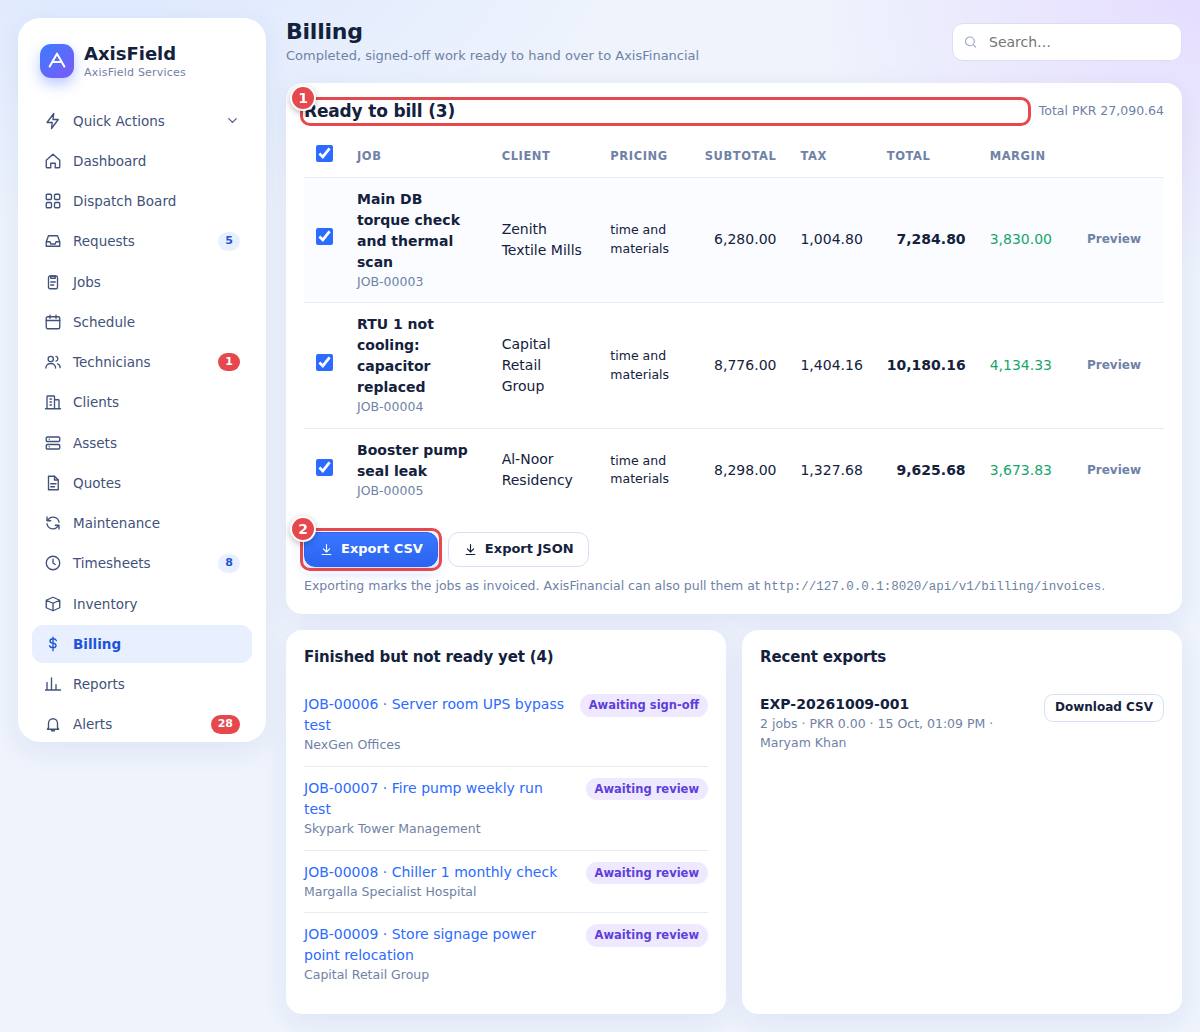Click the Search input field
1200x1032 pixels.
[1066, 42]
